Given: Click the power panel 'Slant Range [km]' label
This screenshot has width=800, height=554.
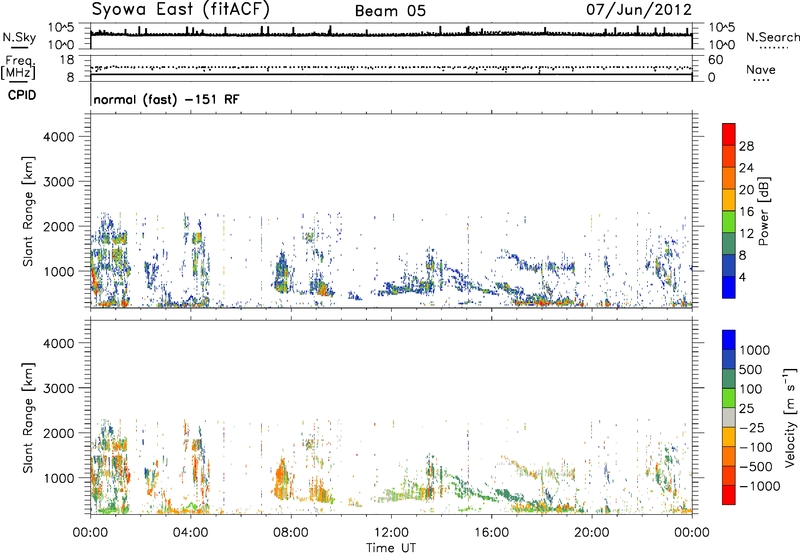Looking at the screenshot, I should [28, 211].
